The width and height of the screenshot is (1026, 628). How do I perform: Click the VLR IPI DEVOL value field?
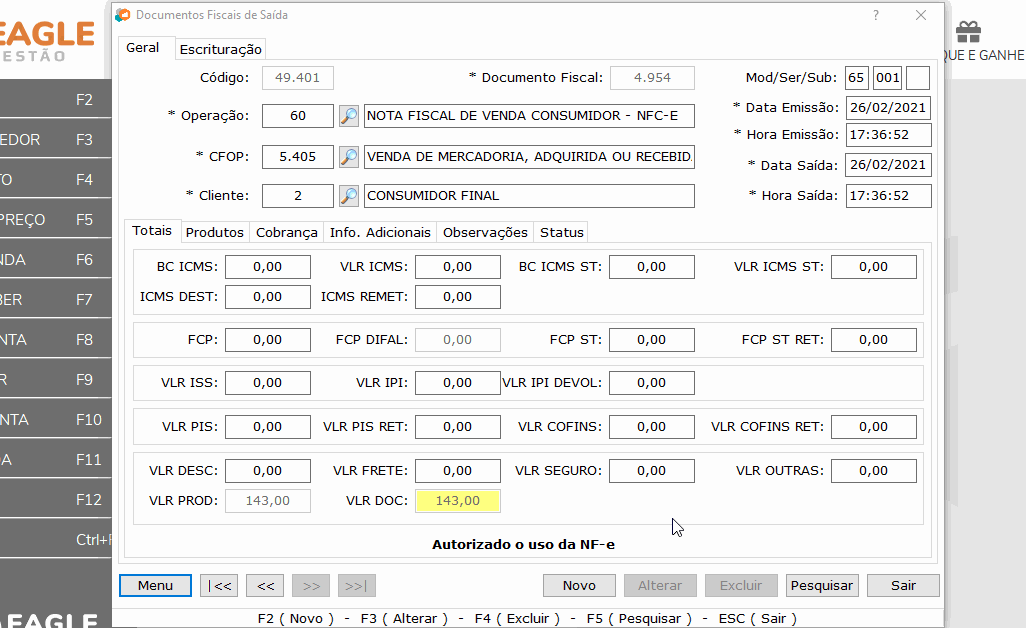tap(652, 383)
